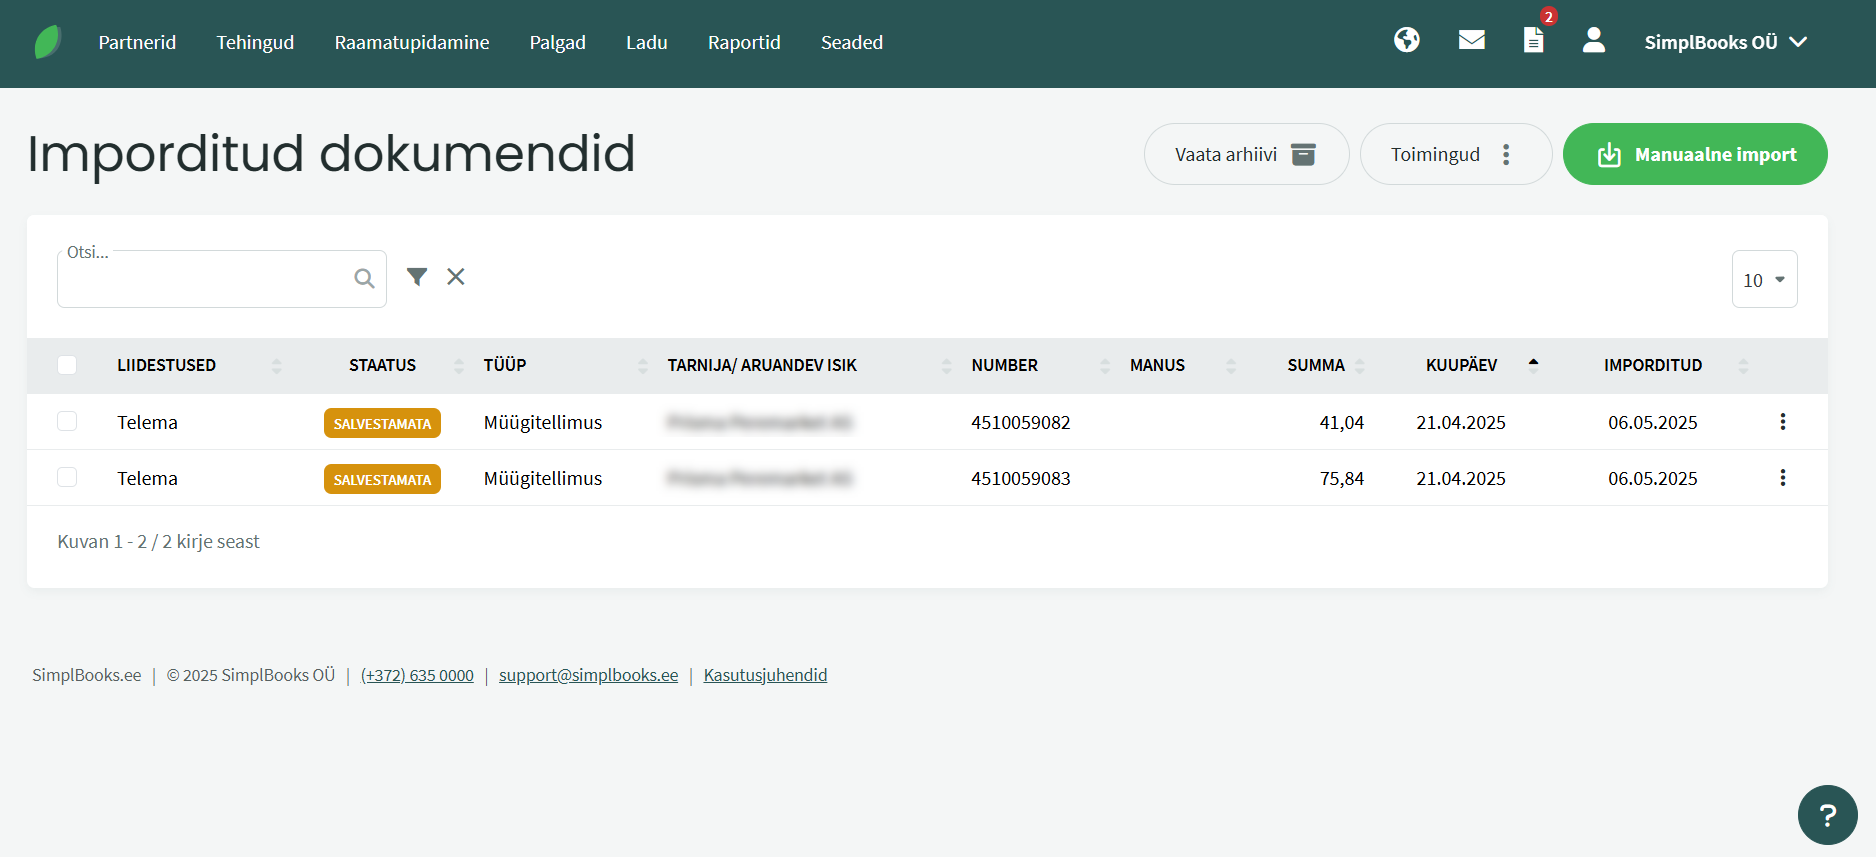Focus the Otsi search field
The image size is (1876, 857).
click(222, 279)
